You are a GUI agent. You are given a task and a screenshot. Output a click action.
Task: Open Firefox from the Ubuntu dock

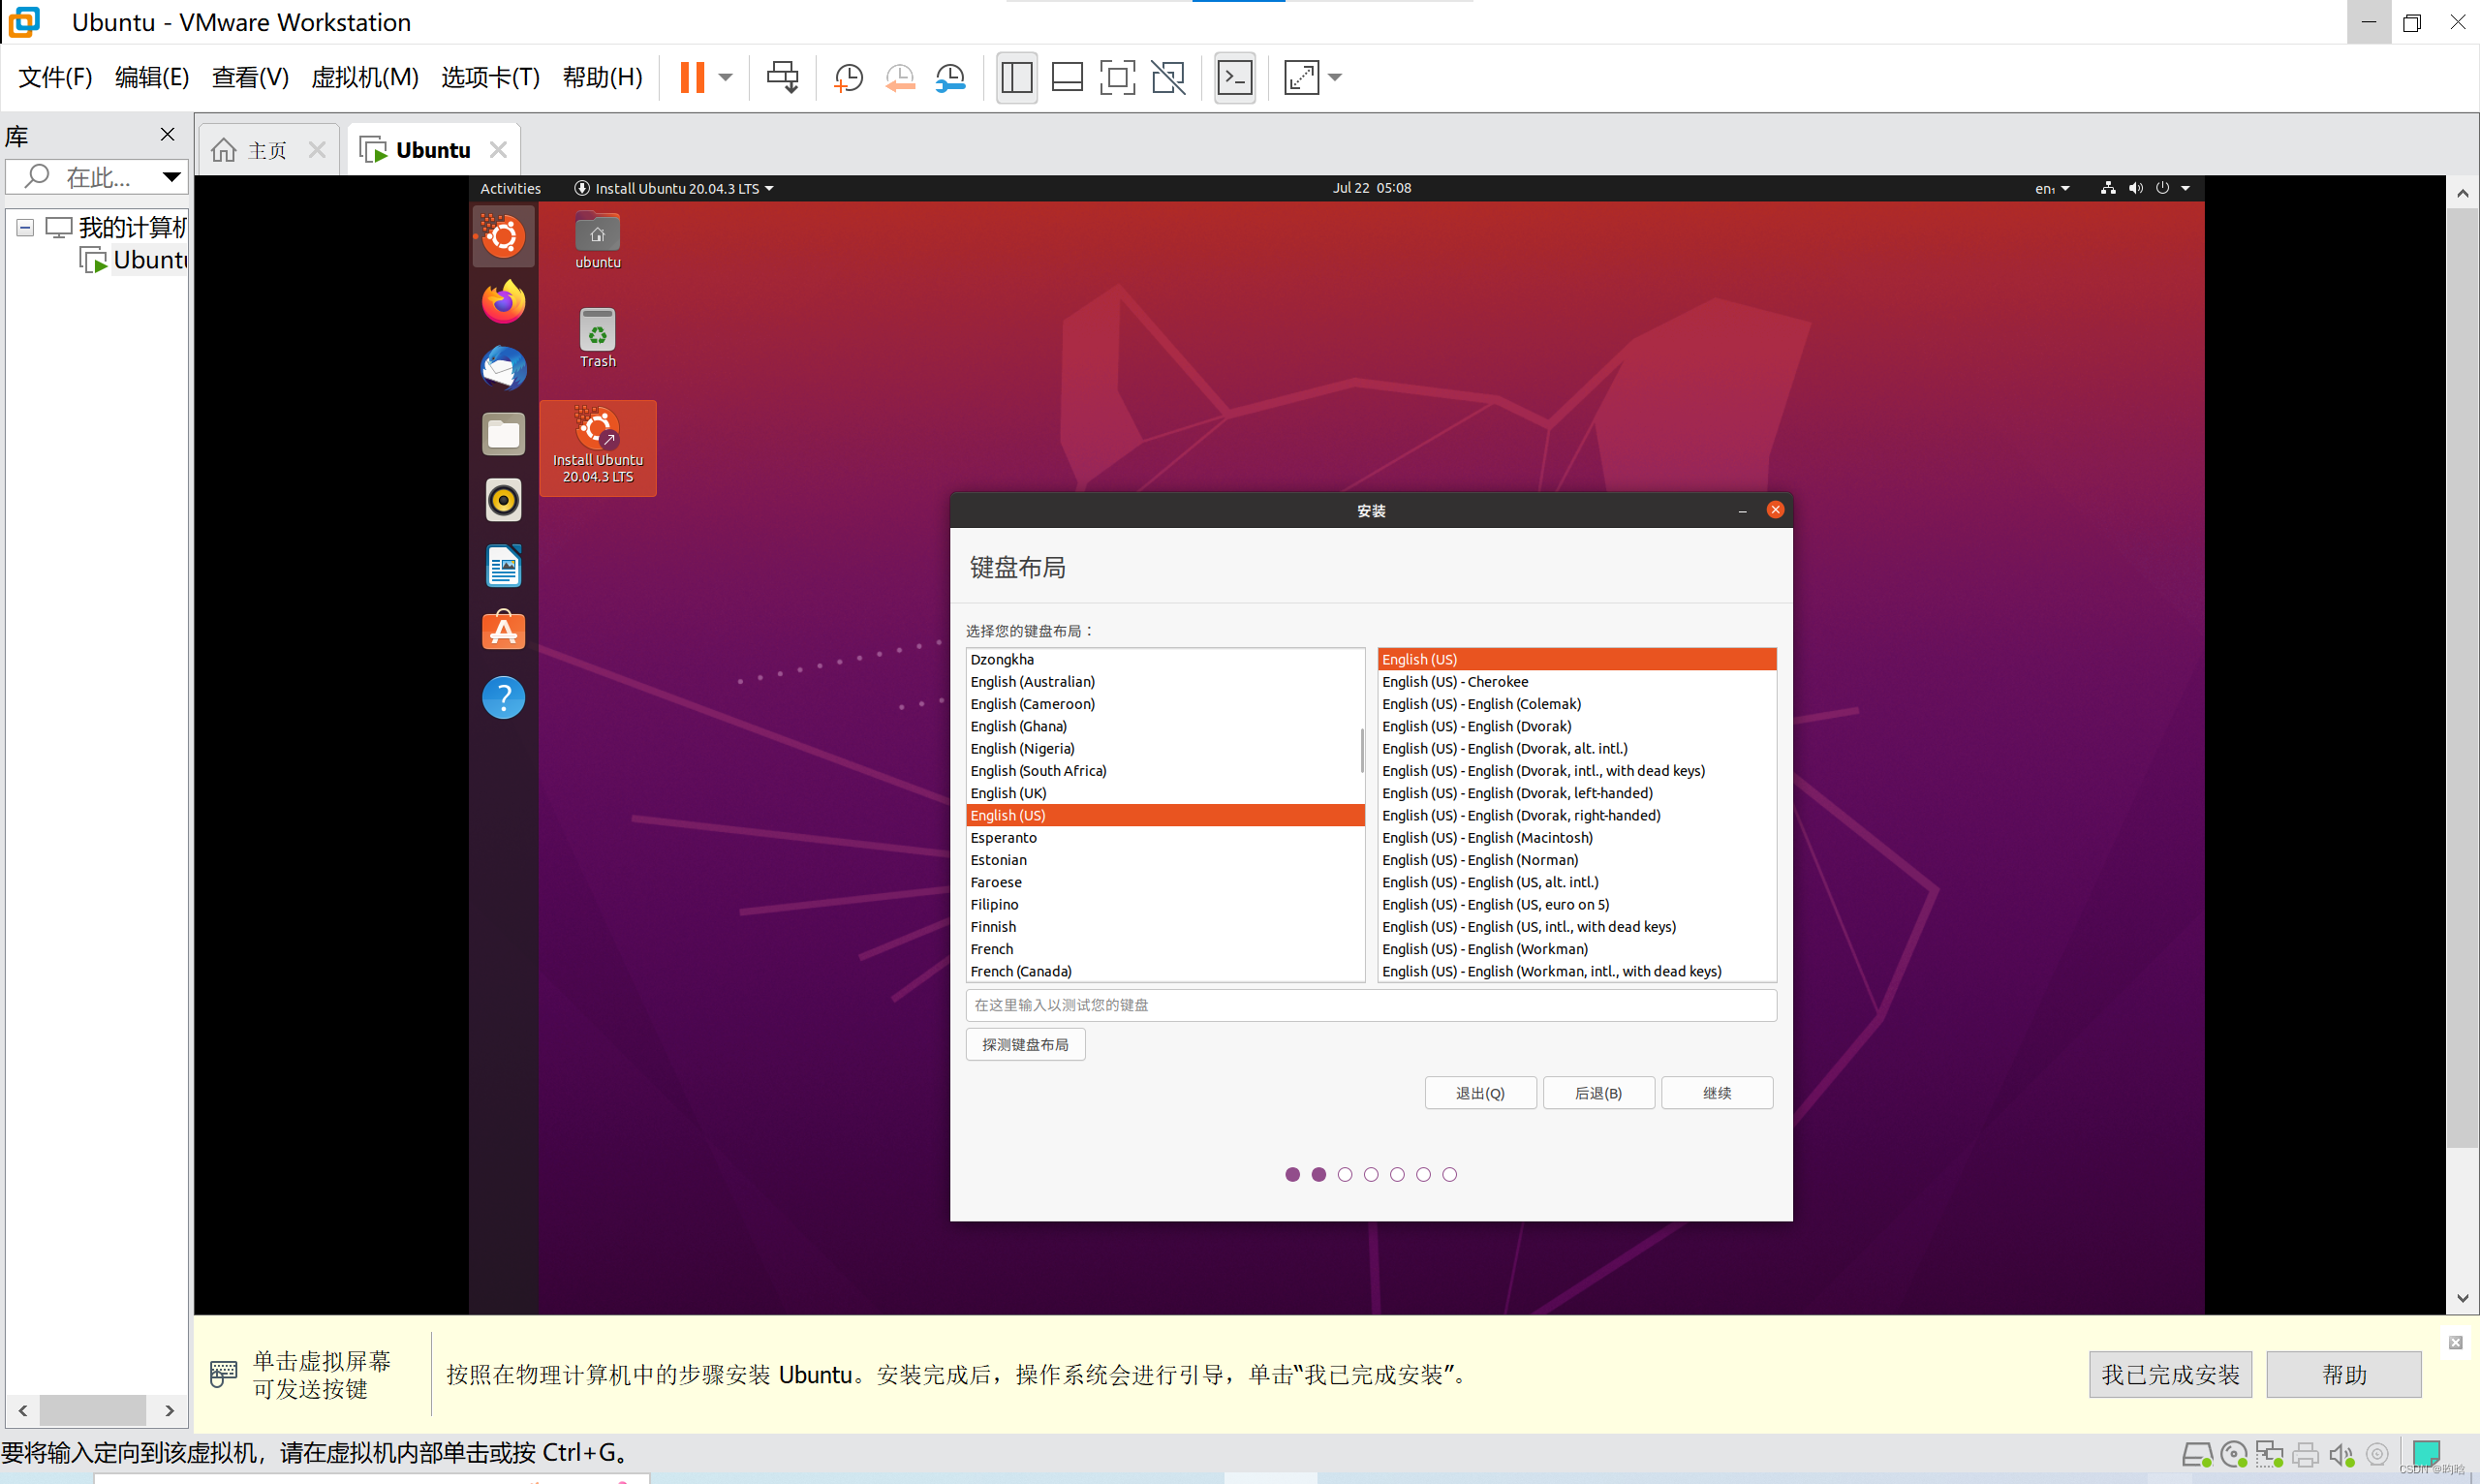503,301
